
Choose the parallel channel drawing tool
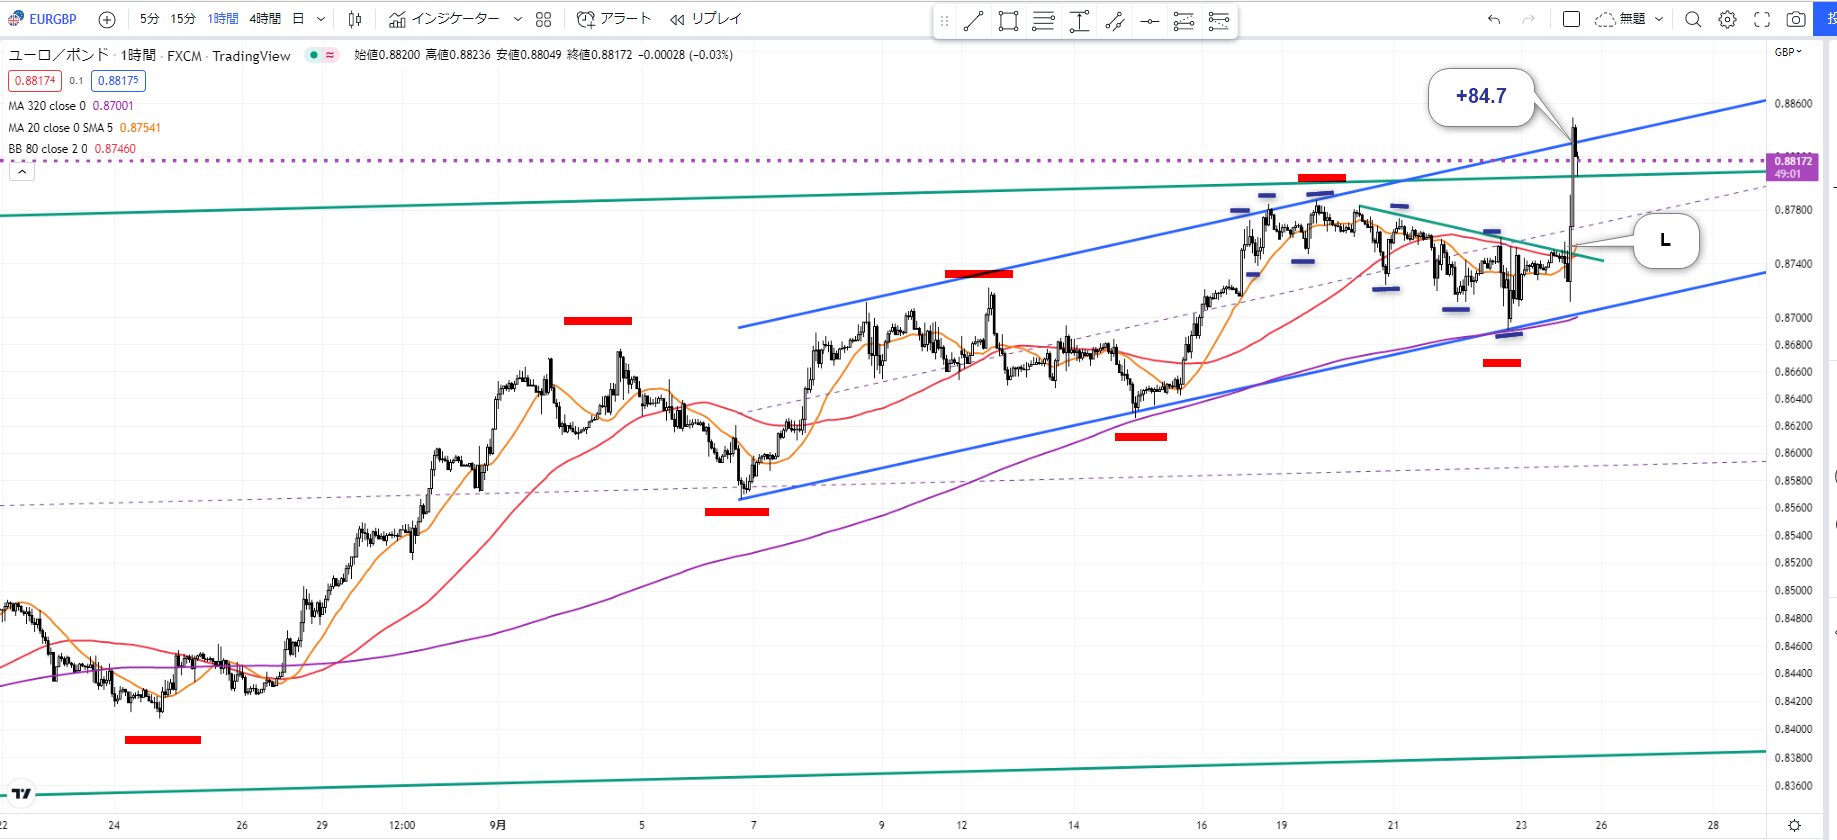coord(1043,21)
